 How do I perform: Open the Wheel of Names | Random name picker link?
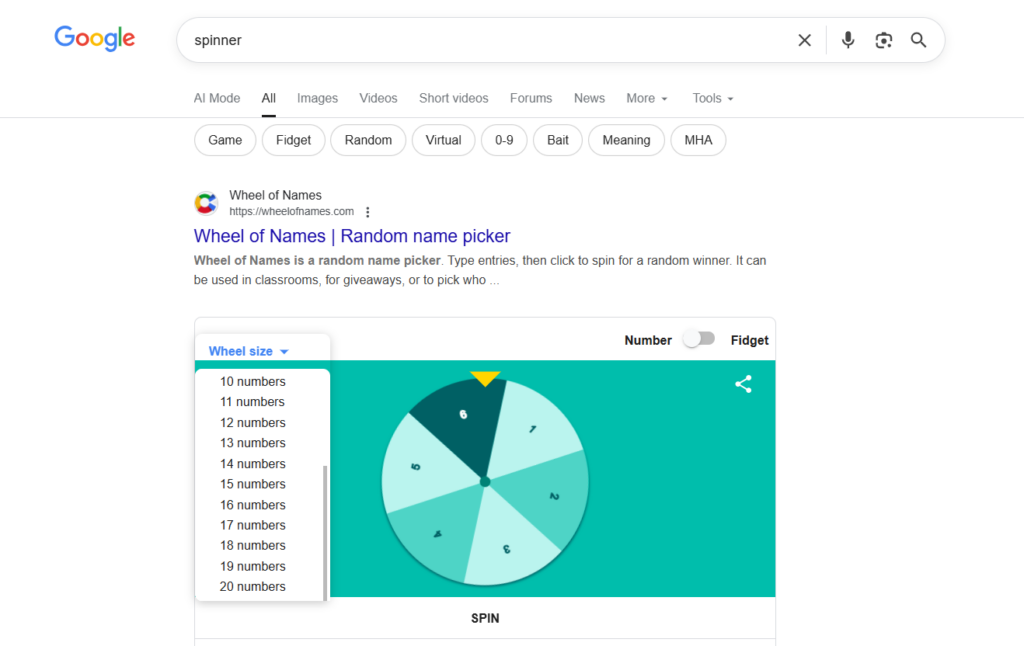[352, 236]
